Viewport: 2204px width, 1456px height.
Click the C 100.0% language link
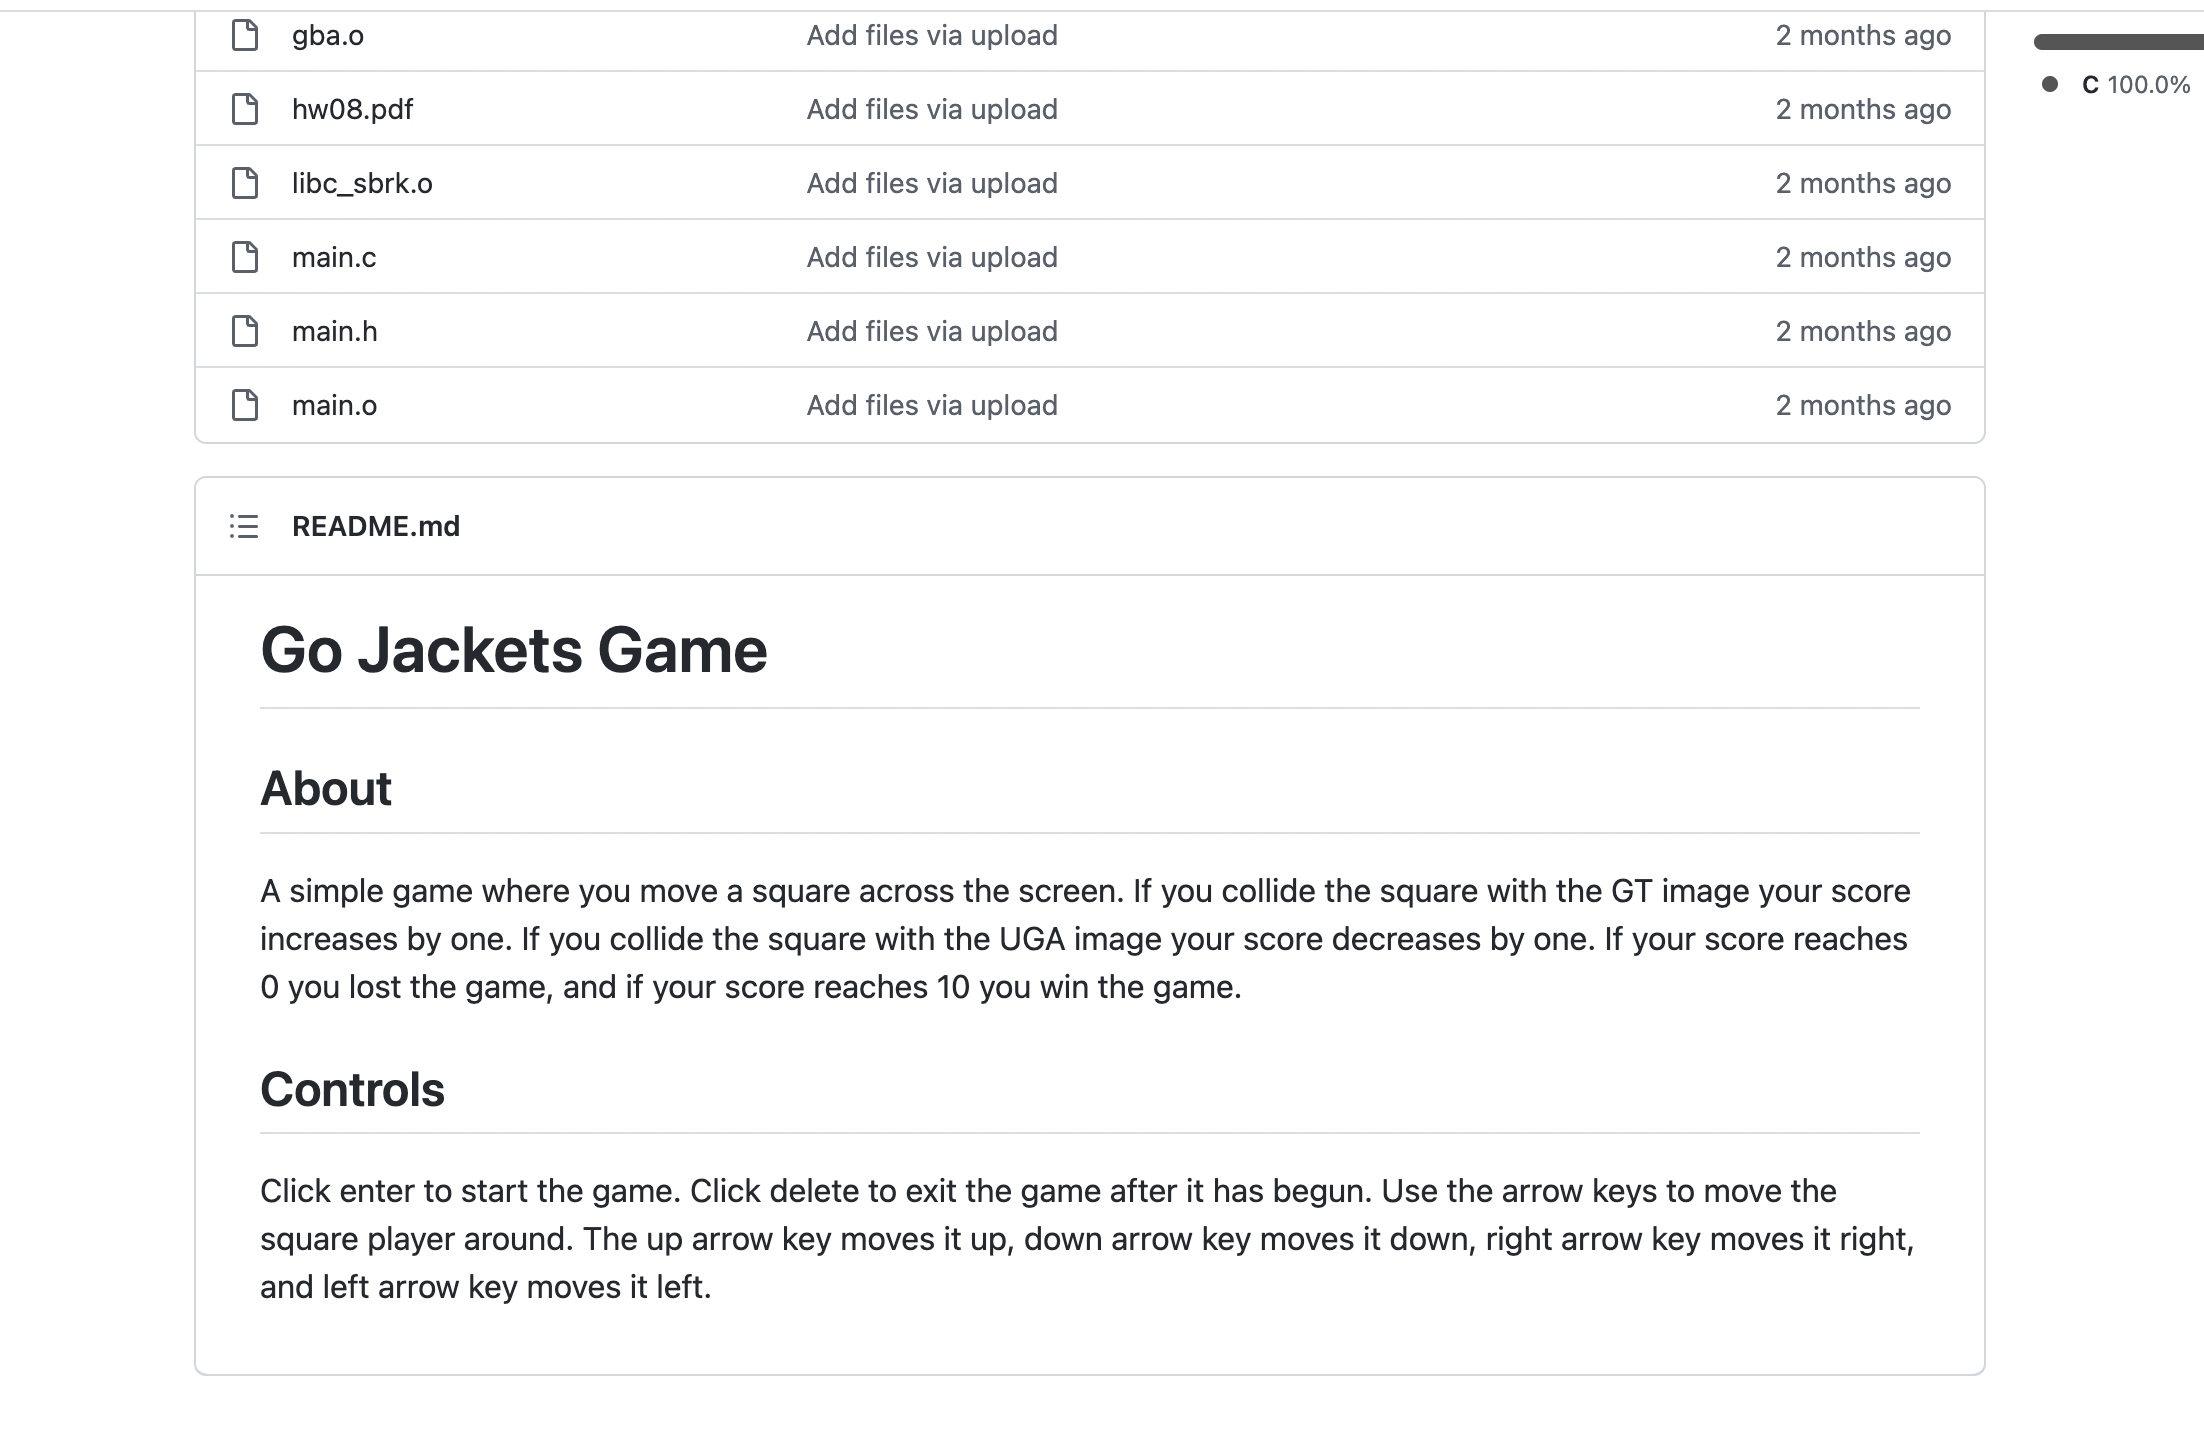pyautogui.click(x=2135, y=85)
